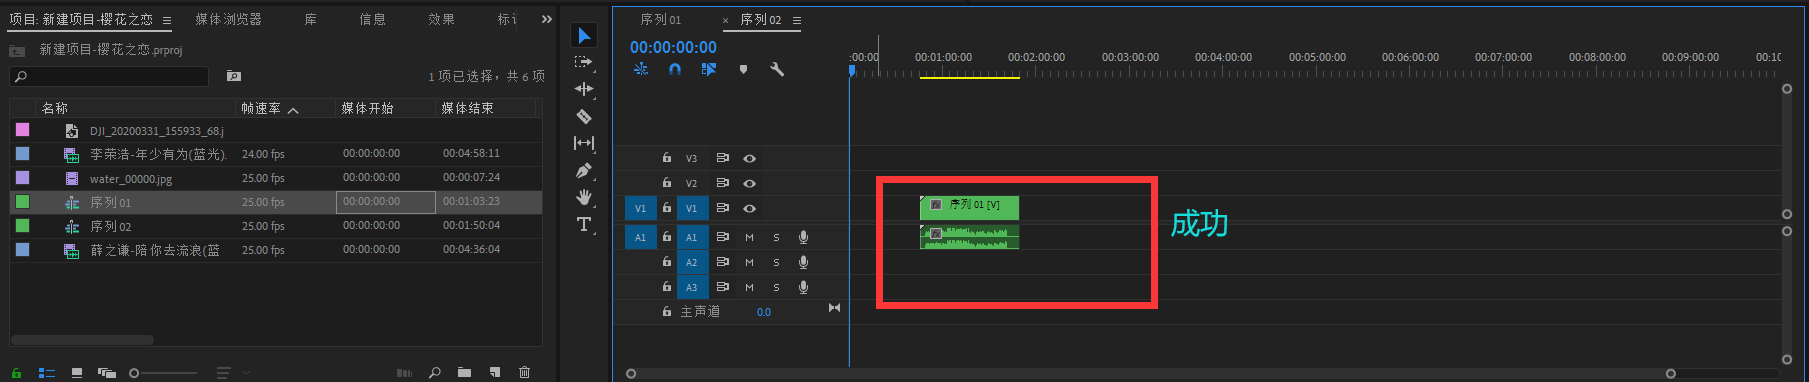Viewport: 1809px width, 382px height.
Task: Enable voice-over record on A1
Action: tap(803, 237)
